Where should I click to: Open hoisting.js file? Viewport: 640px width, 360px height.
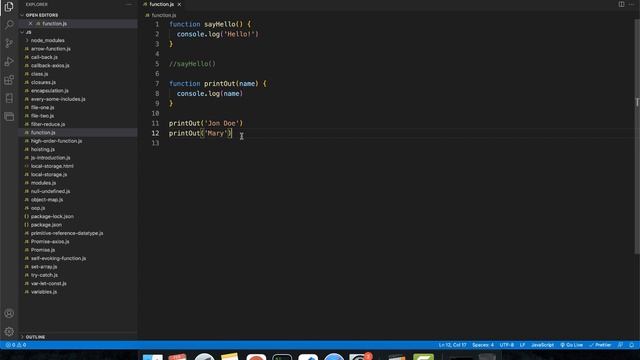coord(42,149)
